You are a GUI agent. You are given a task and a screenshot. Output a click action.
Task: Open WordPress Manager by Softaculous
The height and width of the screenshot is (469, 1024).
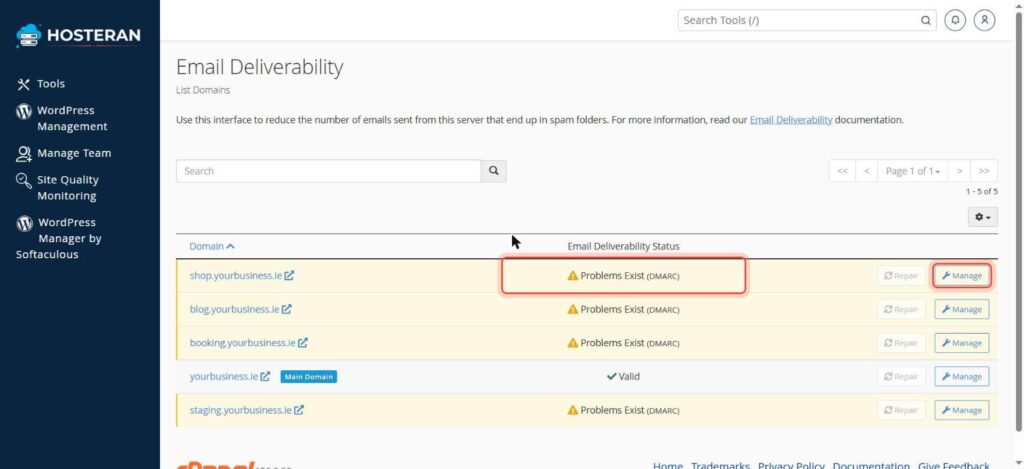tap(59, 238)
